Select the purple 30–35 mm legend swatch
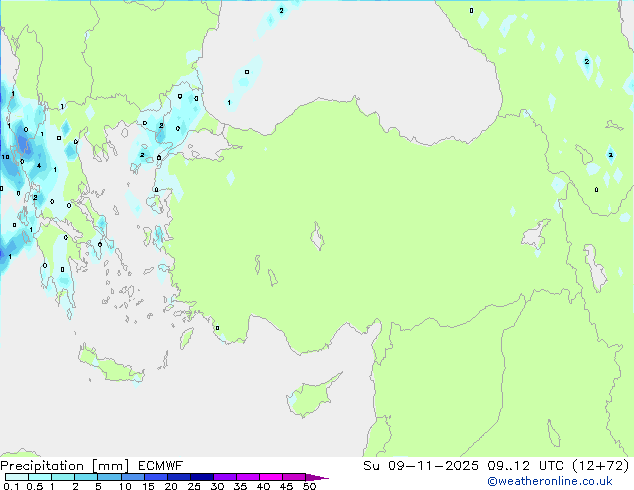The image size is (634, 490). coord(225,477)
